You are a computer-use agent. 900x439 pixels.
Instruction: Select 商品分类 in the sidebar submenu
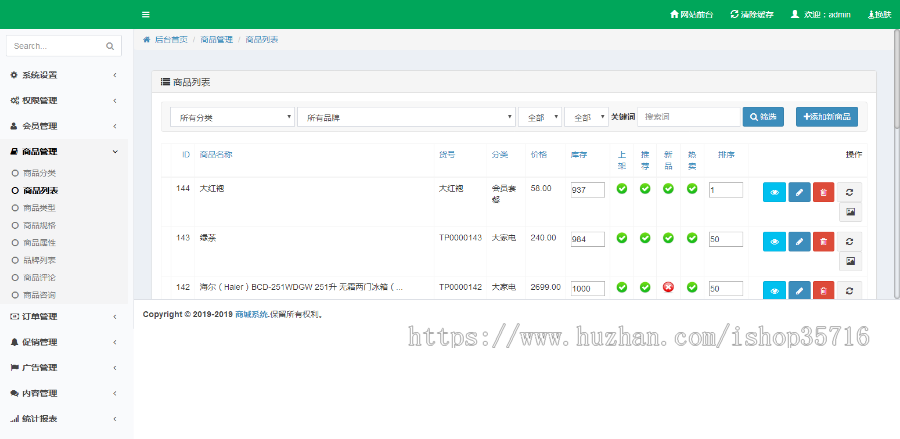(40, 173)
